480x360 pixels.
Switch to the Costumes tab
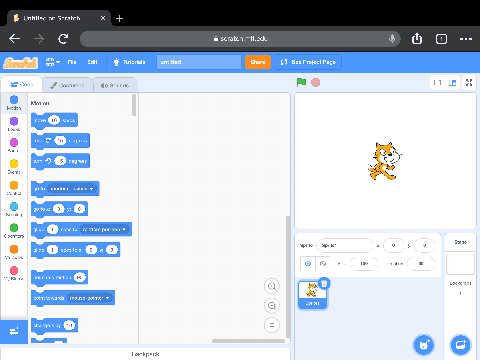pyautogui.click(x=67, y=85)
